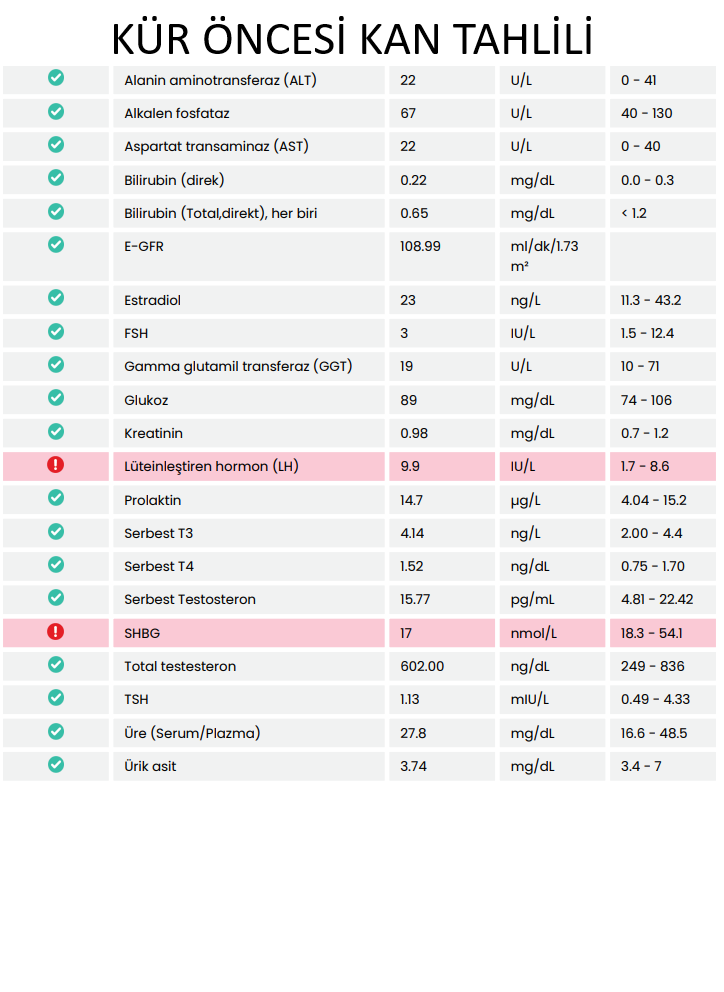Click the green check icon beside Kreatinin
The height and width of the screenshot is (992, 724).
tap(56, 431)
